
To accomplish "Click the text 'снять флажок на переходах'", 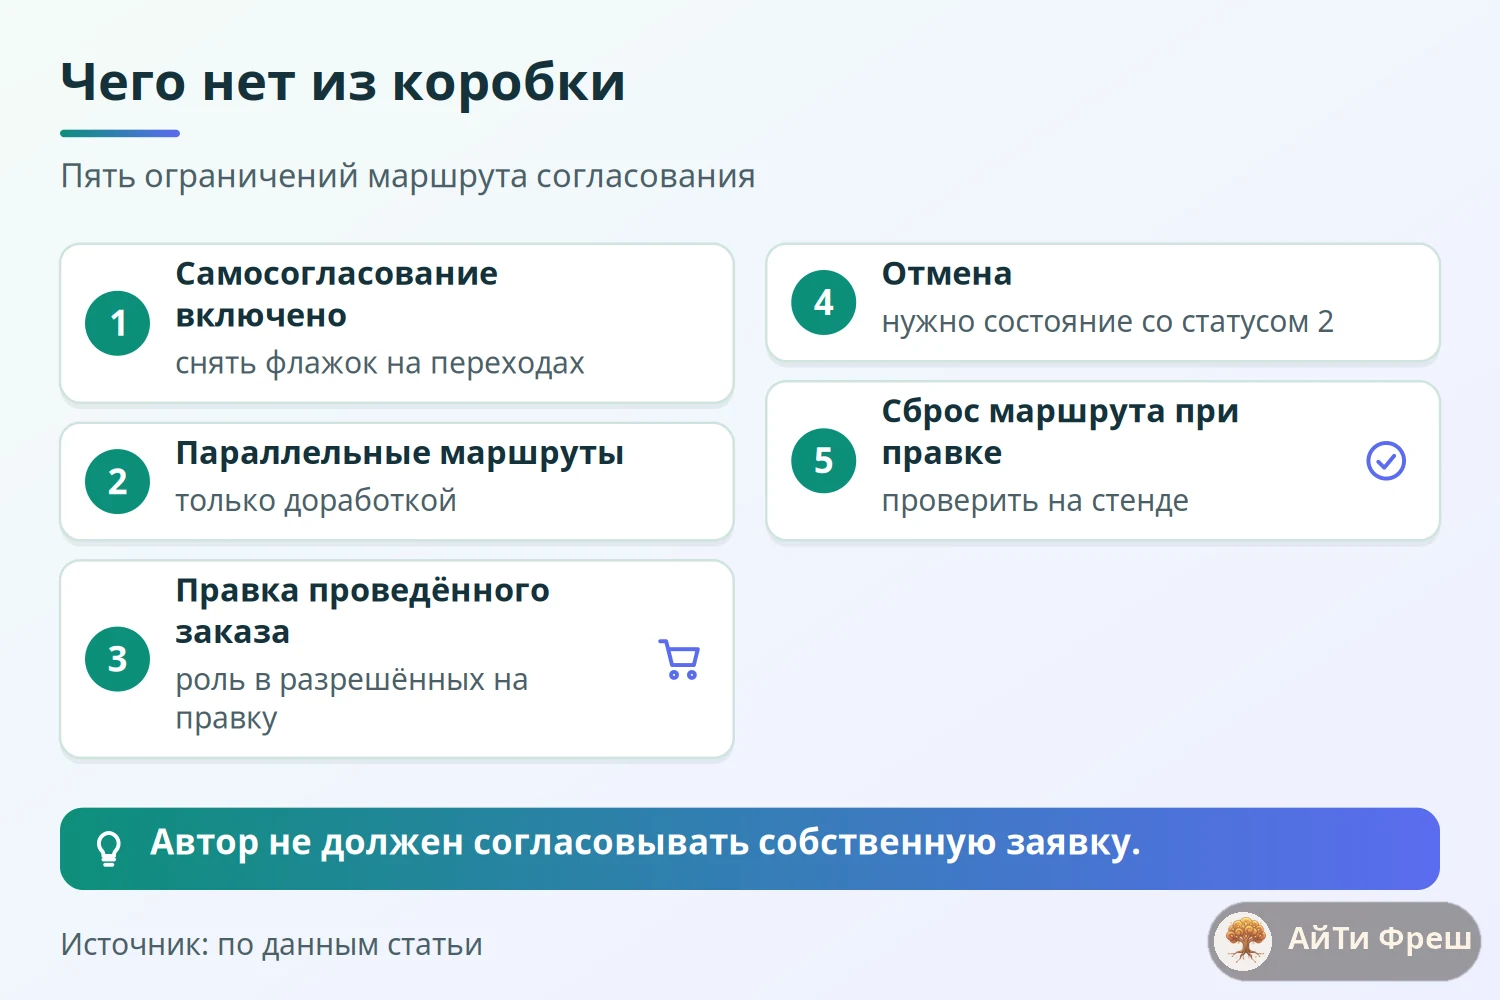I will [380, 363].
